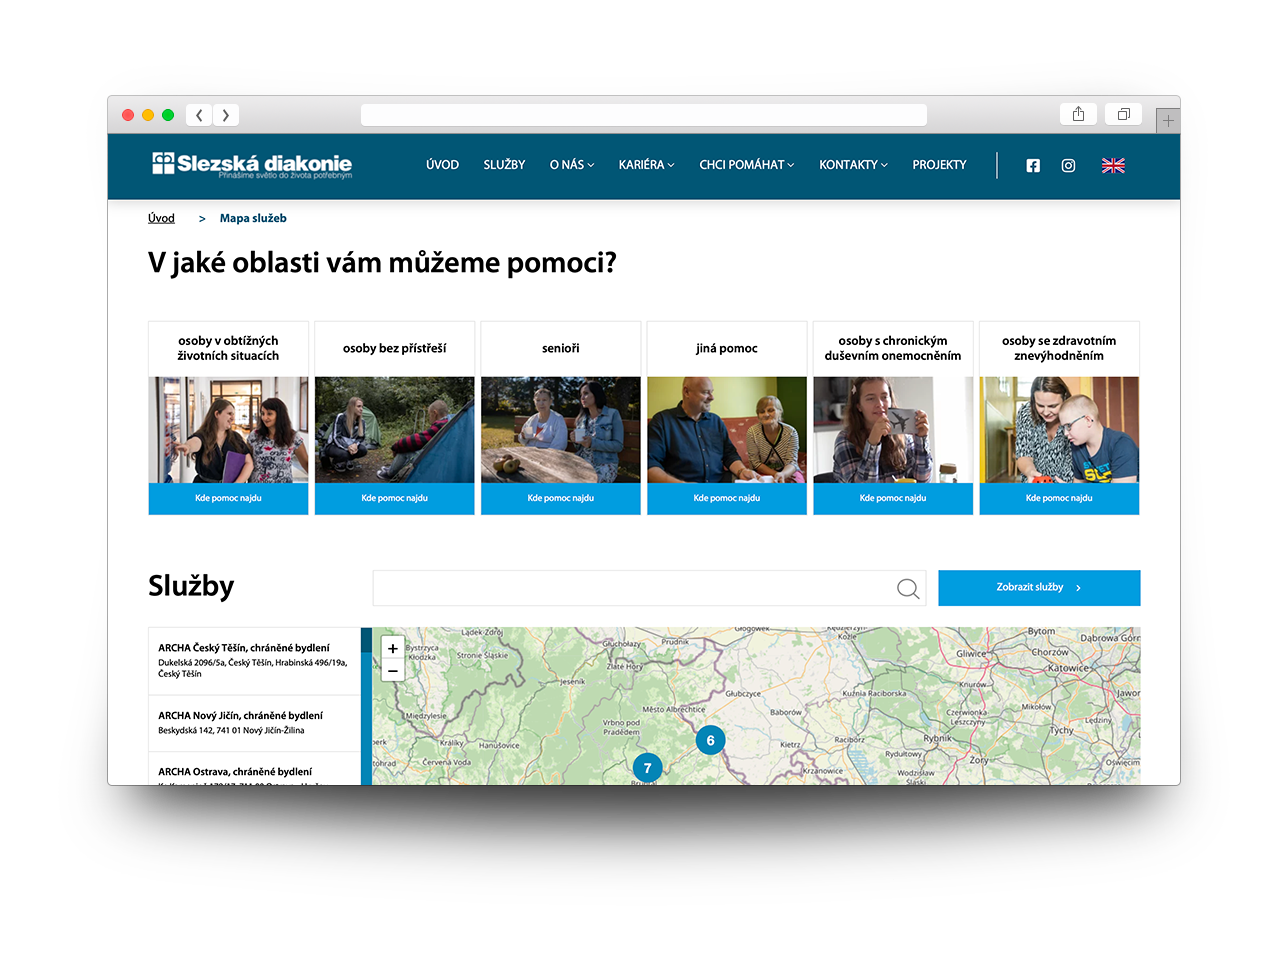The height and width of the screenshot is (955, 1273).
Task: Go back with browser back arrow
Action: [x=199, y=115]
